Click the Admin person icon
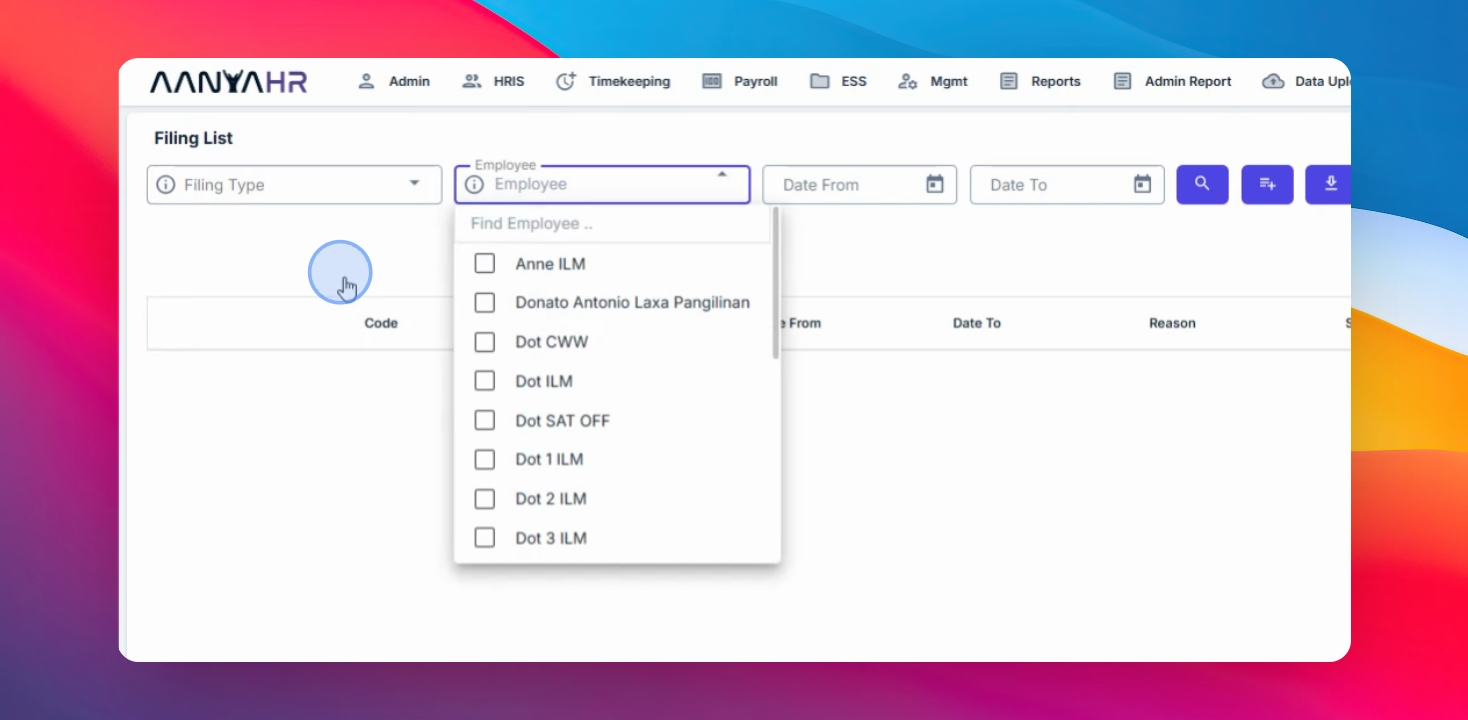The height and width of the screenshot is (720, 1468). (366, 81)
